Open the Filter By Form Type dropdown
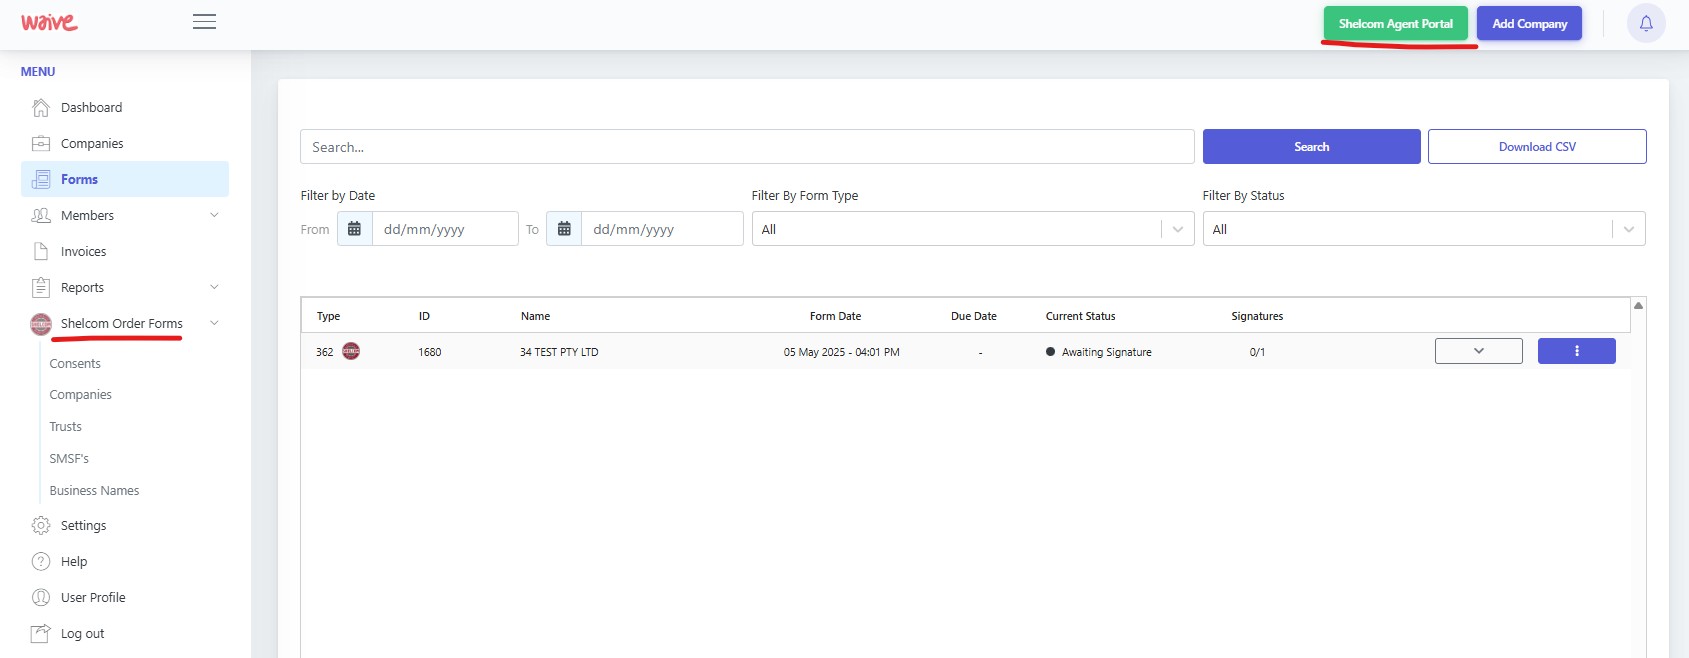 (973, 229)
